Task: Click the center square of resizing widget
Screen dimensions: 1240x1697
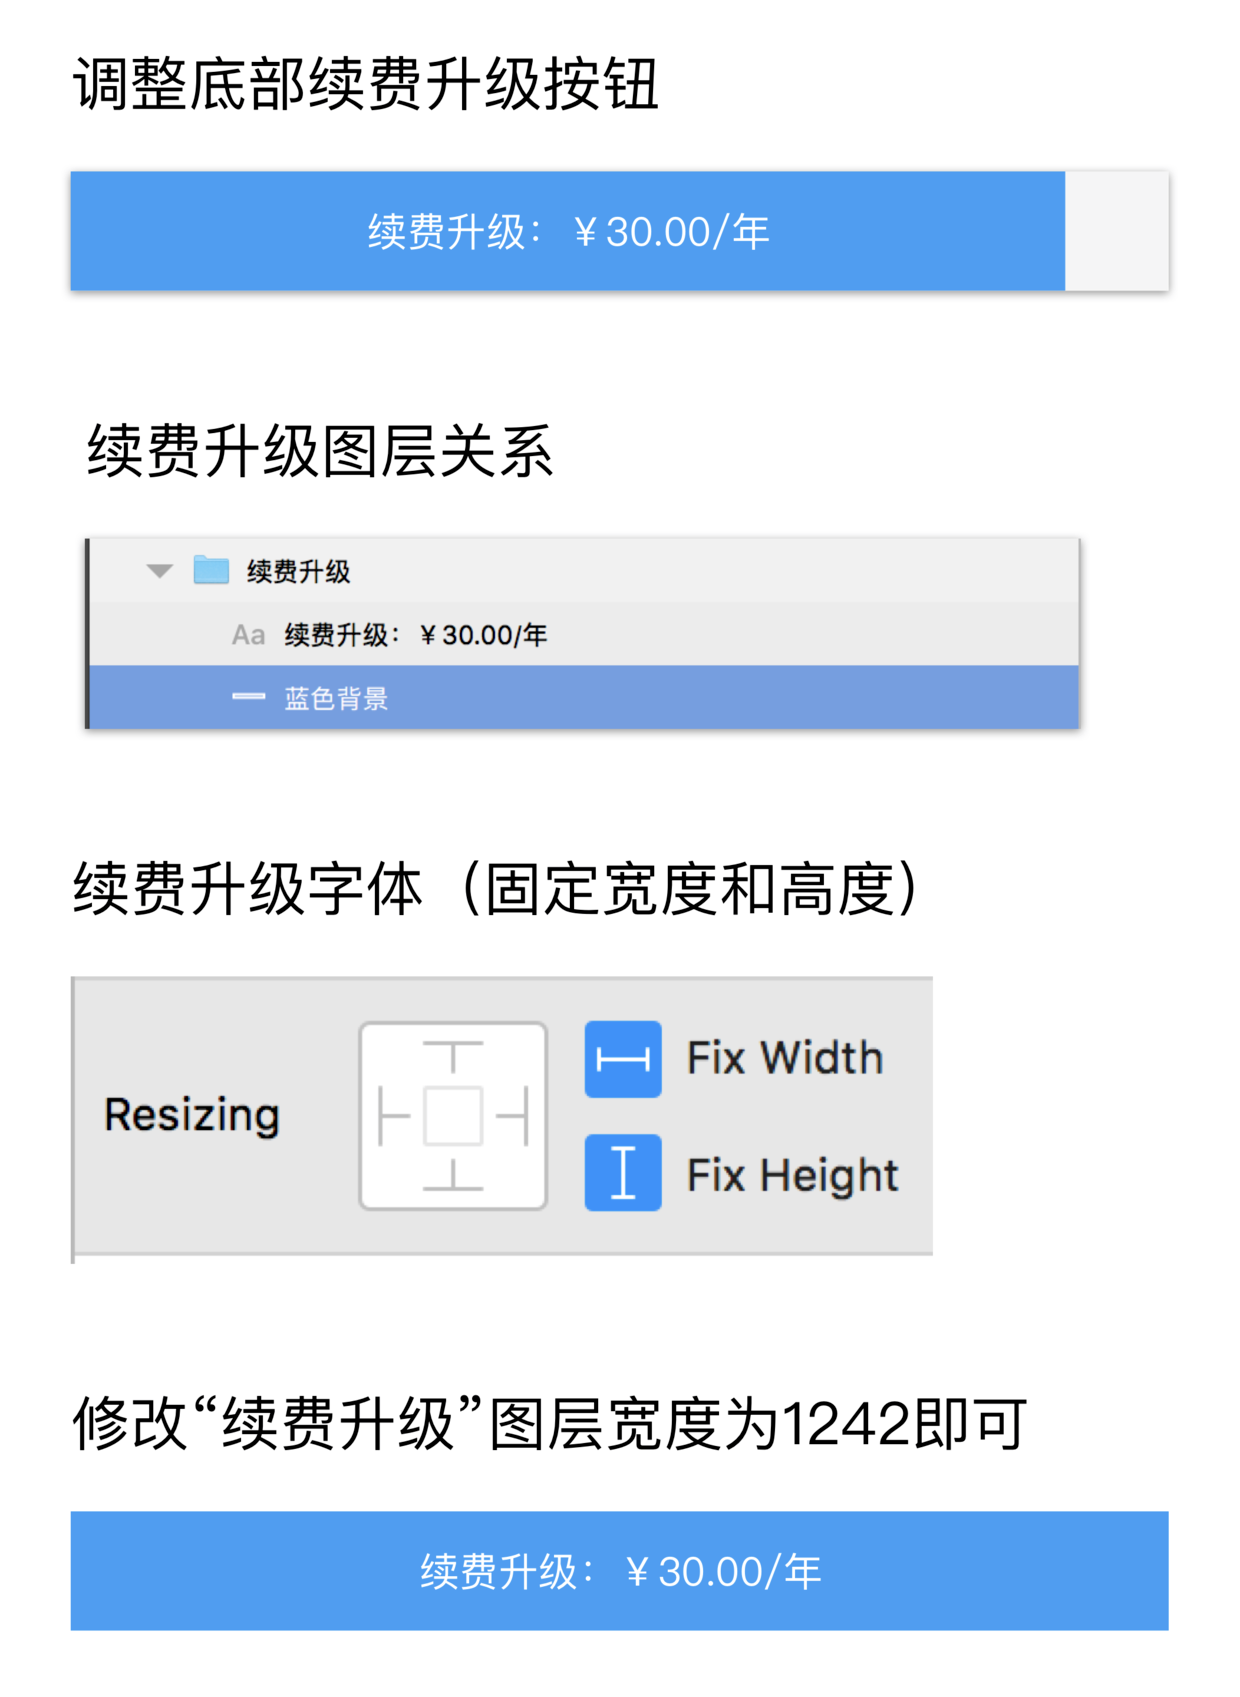Action: tap(453, 1116)
